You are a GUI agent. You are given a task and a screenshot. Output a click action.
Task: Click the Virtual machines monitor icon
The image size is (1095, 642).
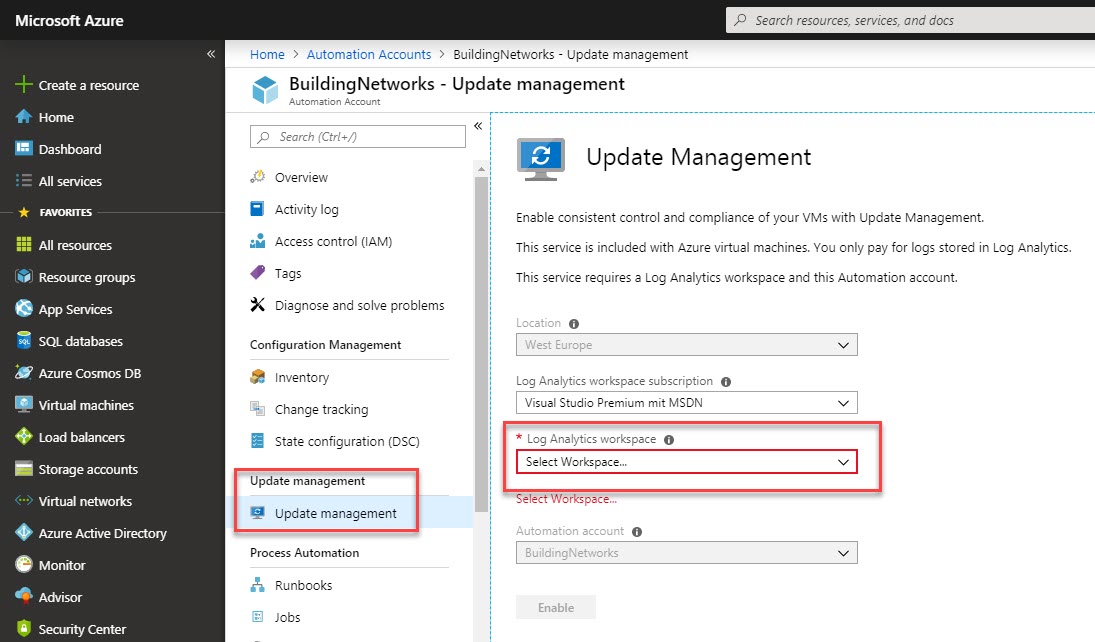[x=24, y=404]
